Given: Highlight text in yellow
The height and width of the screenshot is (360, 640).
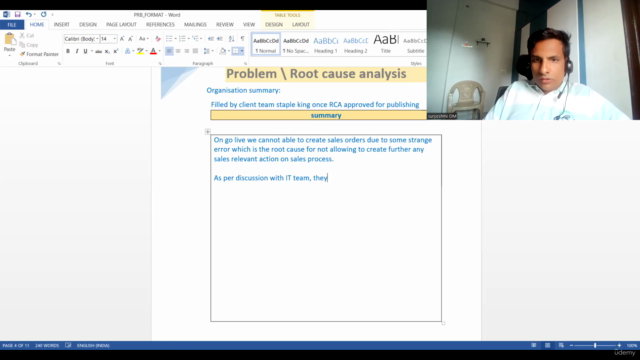Looking at the screenshot, I should (140, 51).
